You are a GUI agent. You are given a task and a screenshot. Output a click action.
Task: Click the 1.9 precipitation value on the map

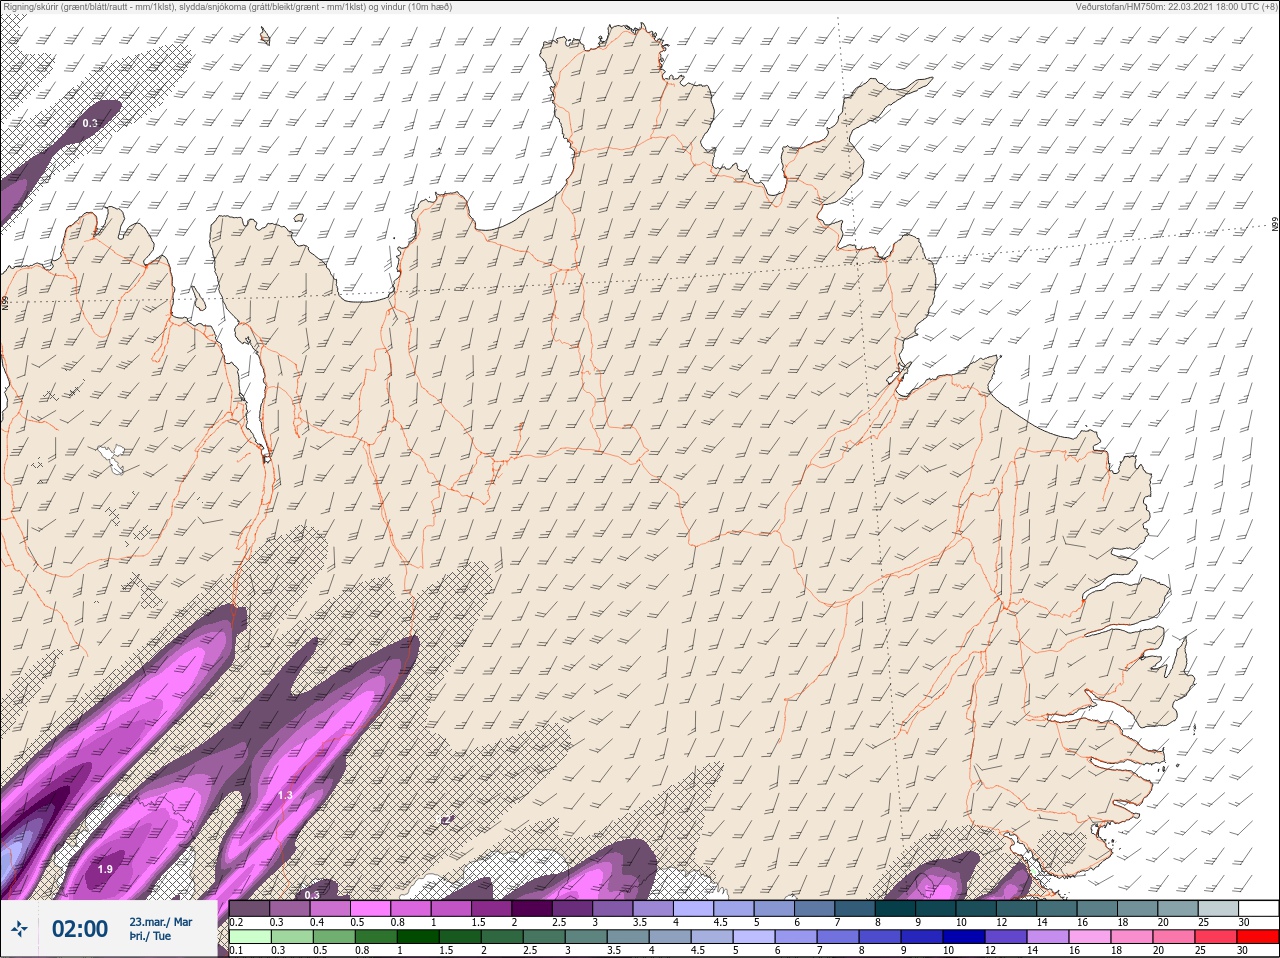click(x=105, y=869)
